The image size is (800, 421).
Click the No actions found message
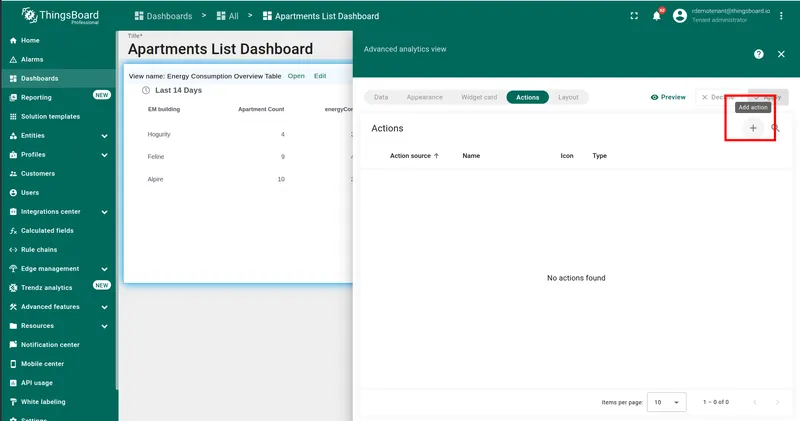pos(576,278)
